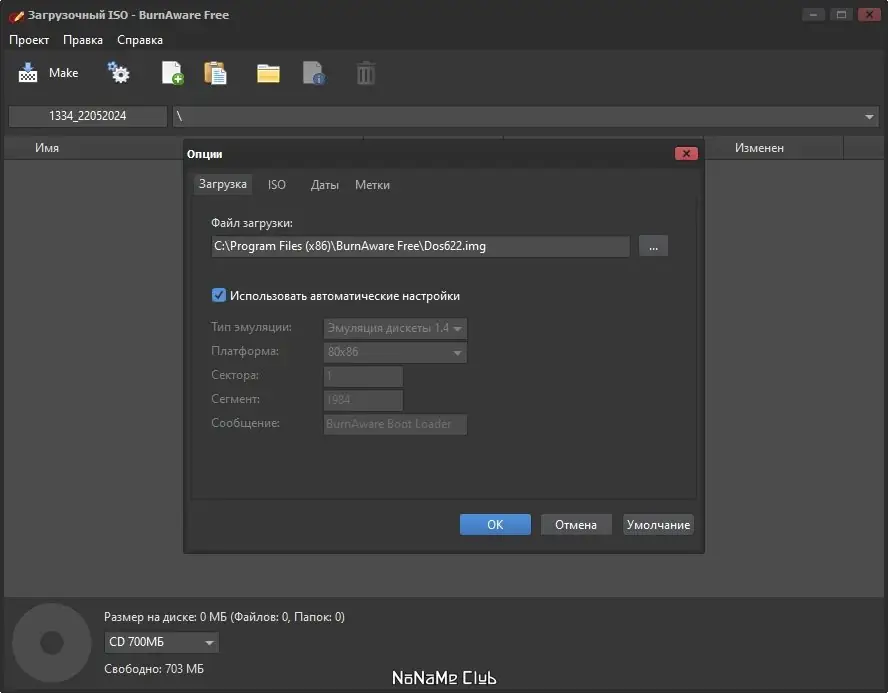Click the disc usage indicator graphic
This screenshot has height=693, width=888.
tap(52, 643)
